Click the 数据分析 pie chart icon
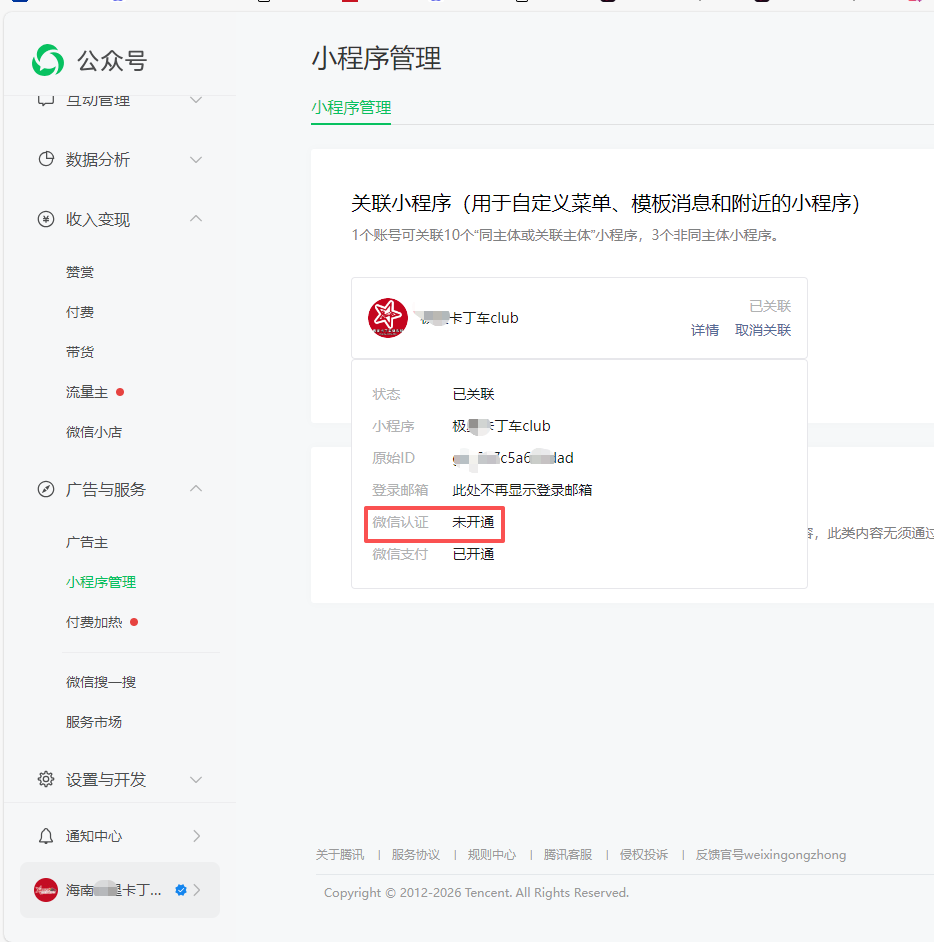Screen dimensions: 934x942 click(x=46, y=159)
